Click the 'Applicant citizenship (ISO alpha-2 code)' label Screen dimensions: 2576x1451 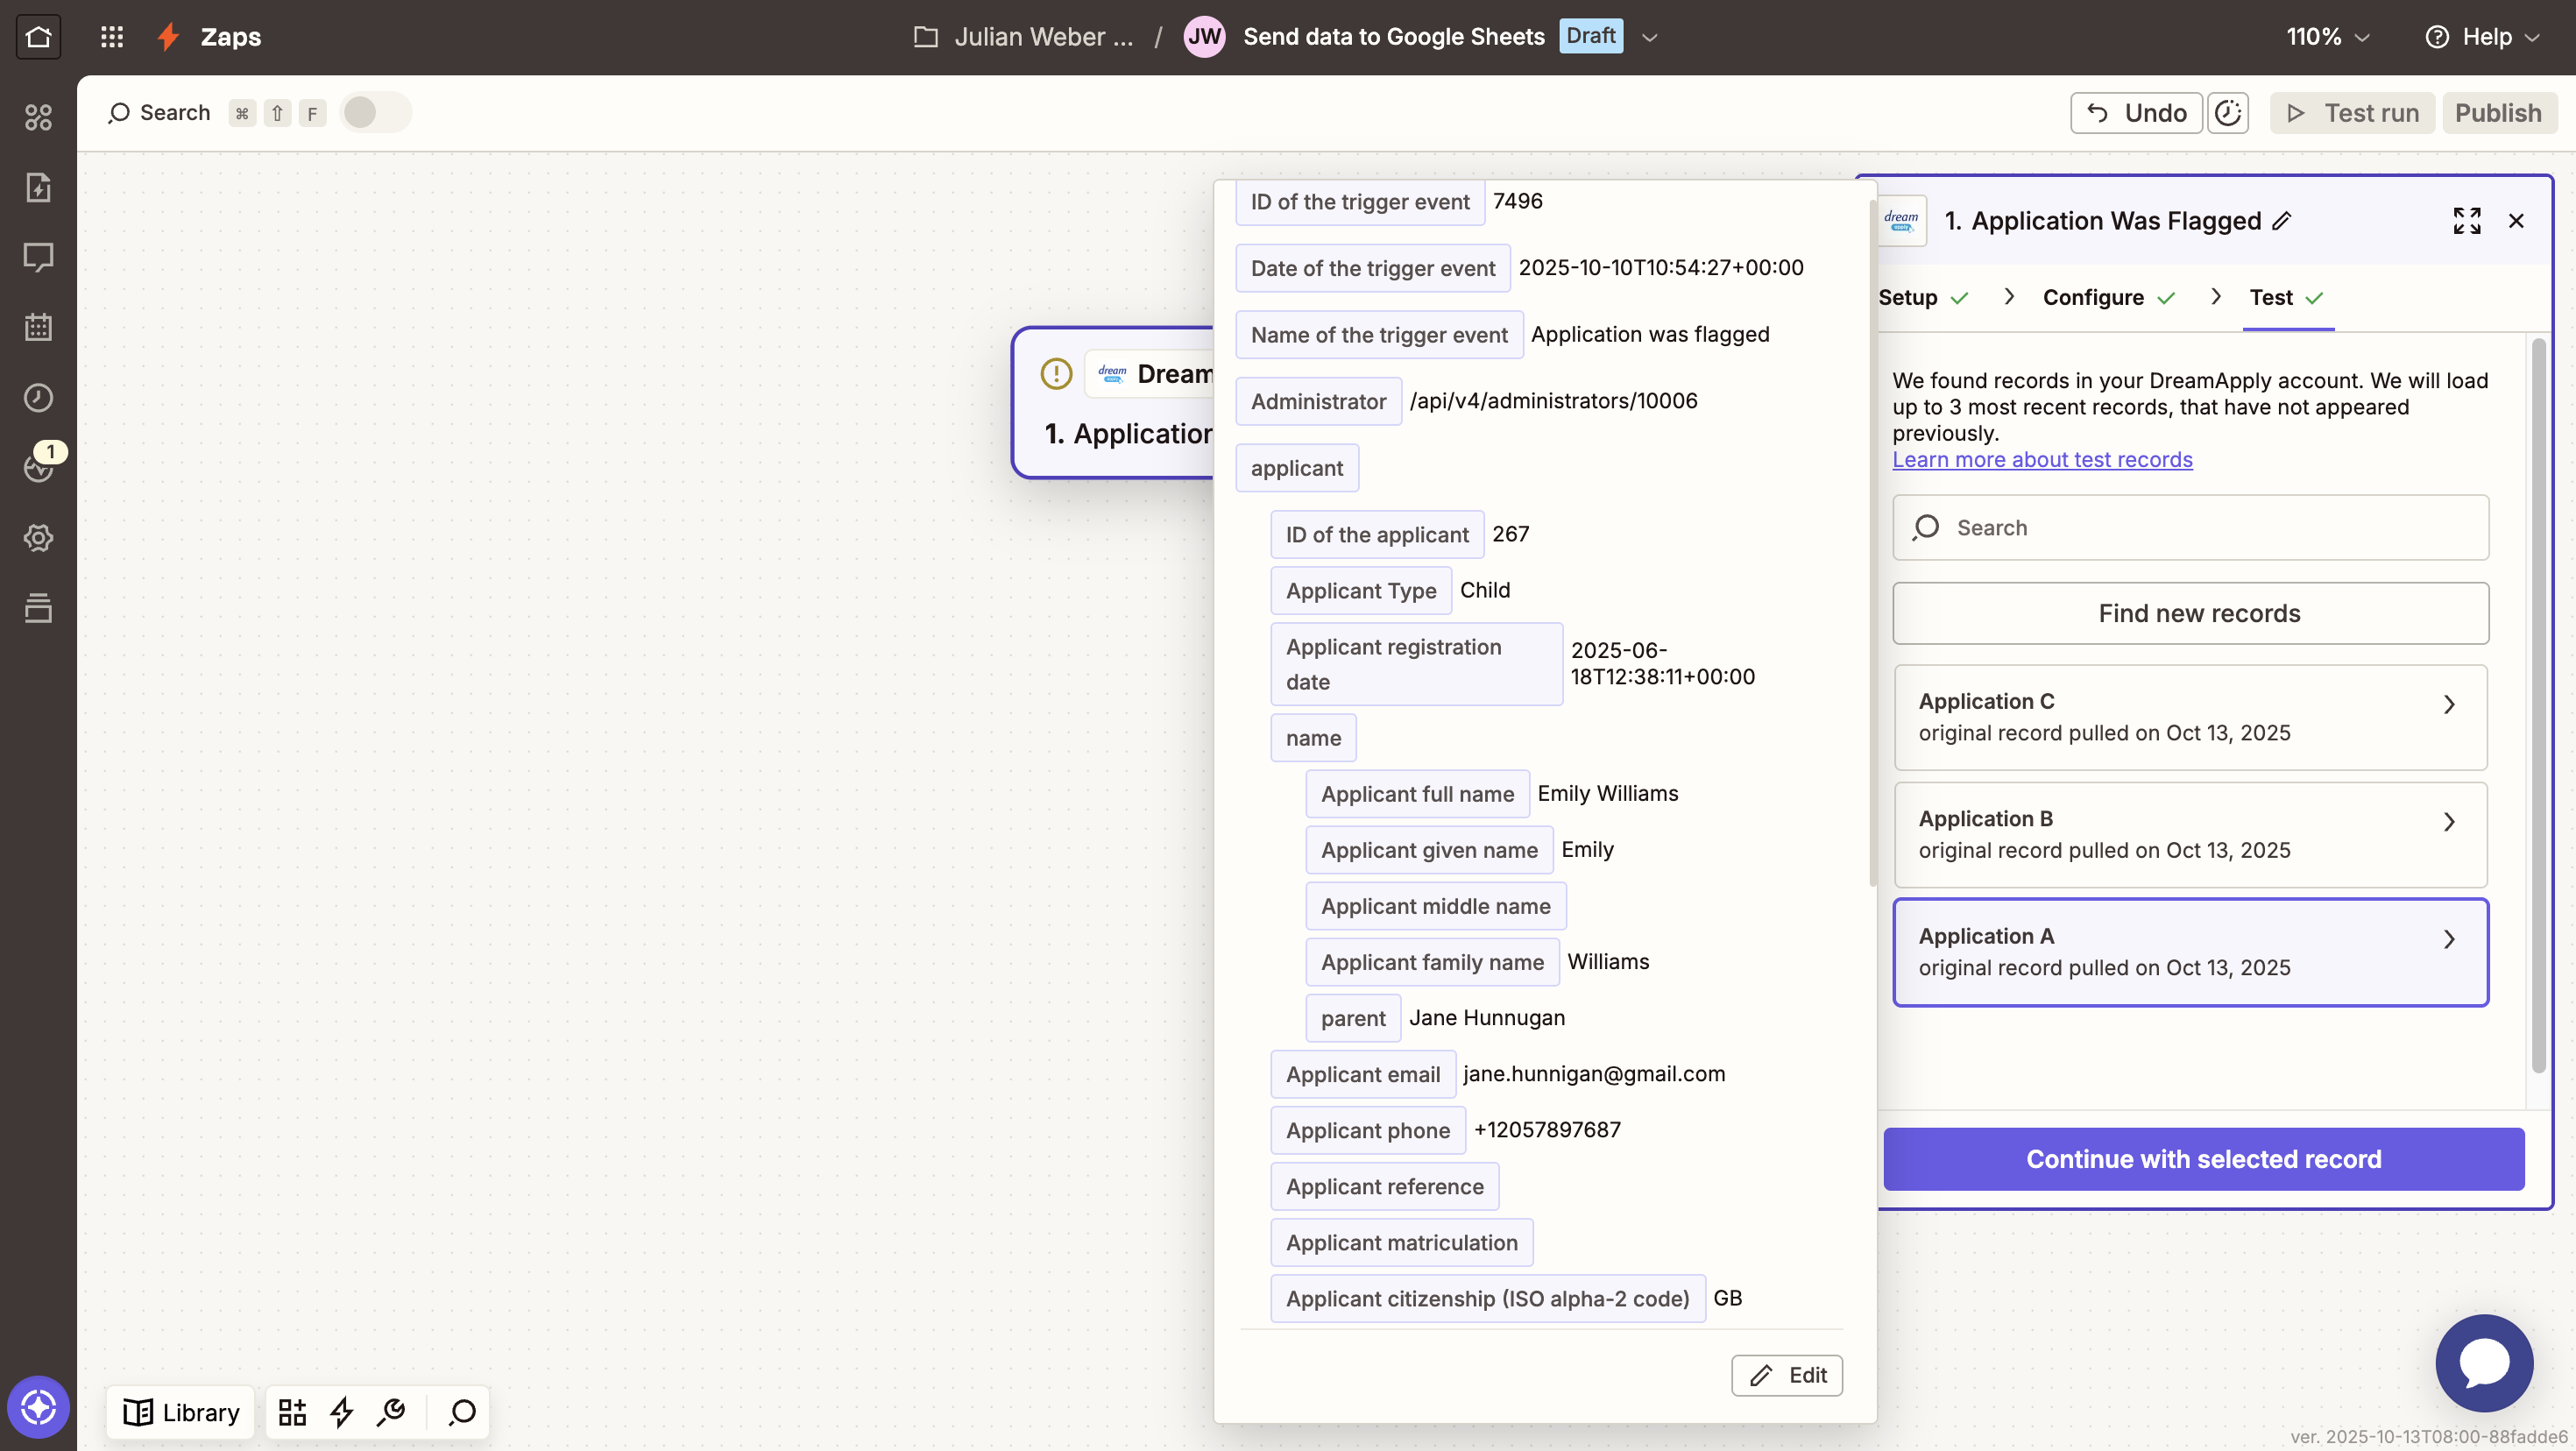coord(1488,1299)
